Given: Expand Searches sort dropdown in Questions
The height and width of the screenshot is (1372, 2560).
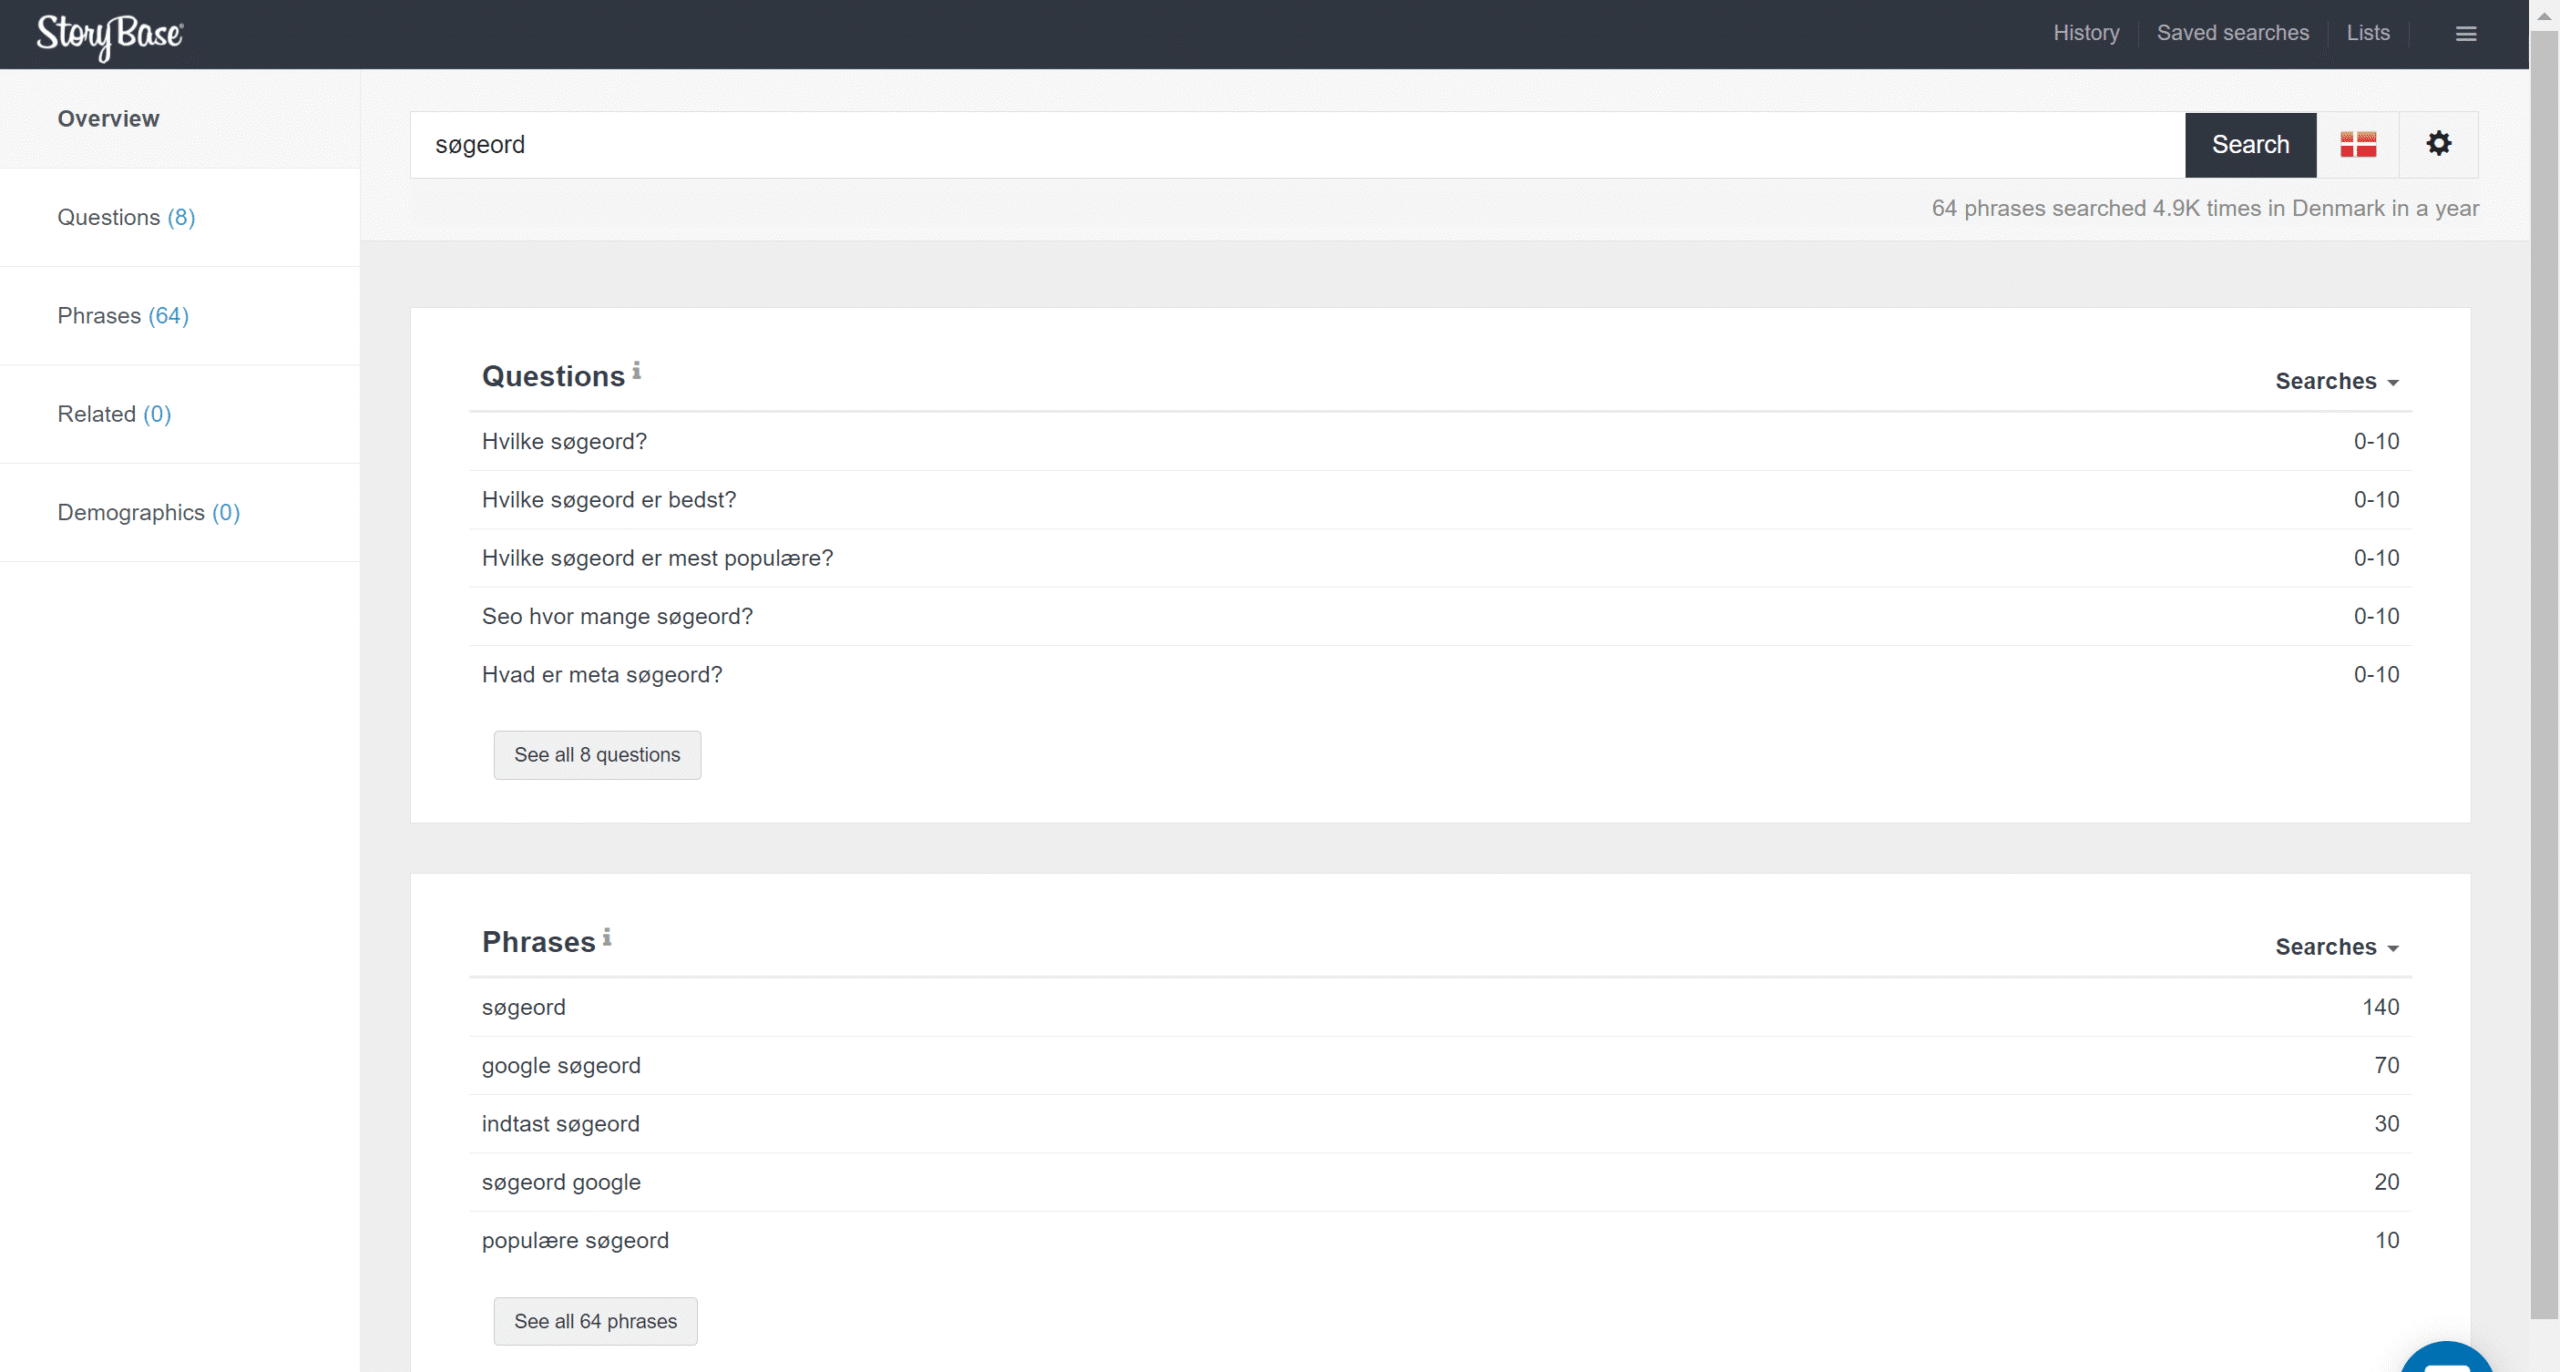Looking at the screenshot, I should [x=2336, y=381].
